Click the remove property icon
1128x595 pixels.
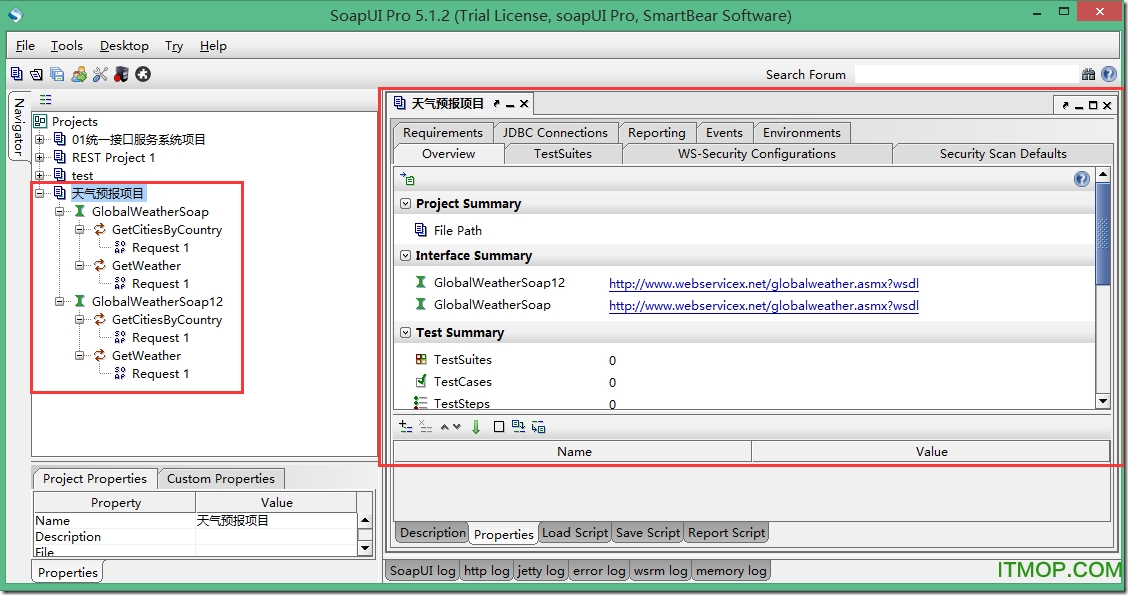tap(426, 426)
